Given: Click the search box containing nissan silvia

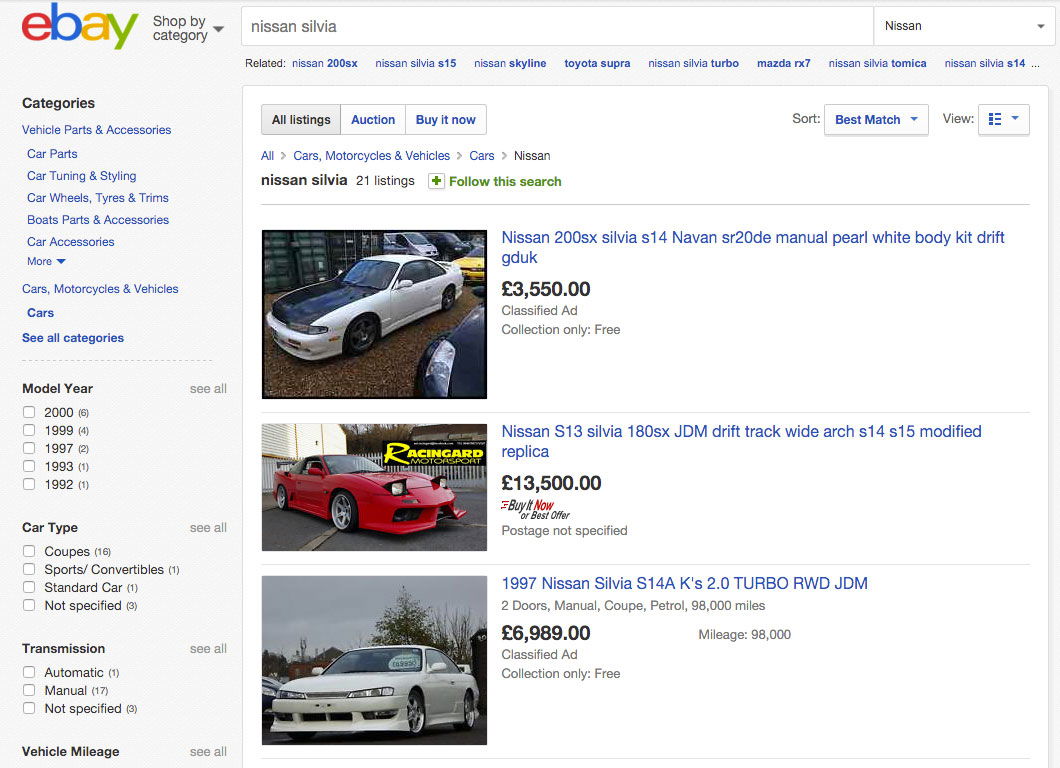Looking at the screenshot, I should click(x=556, y=26).
